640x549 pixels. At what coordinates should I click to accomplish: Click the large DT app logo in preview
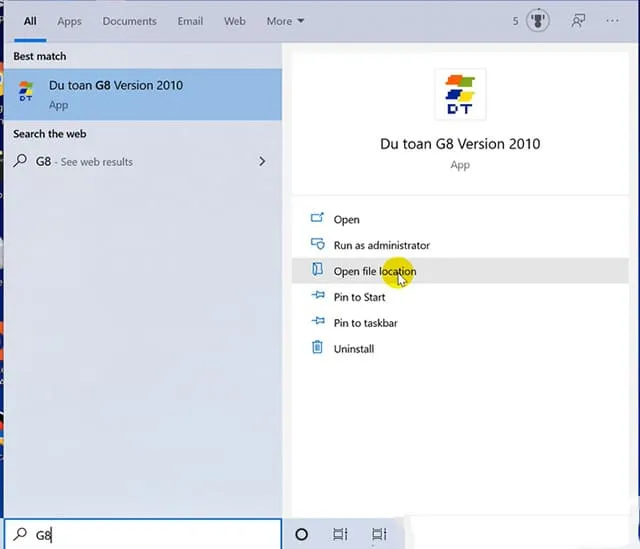point(460,95)
